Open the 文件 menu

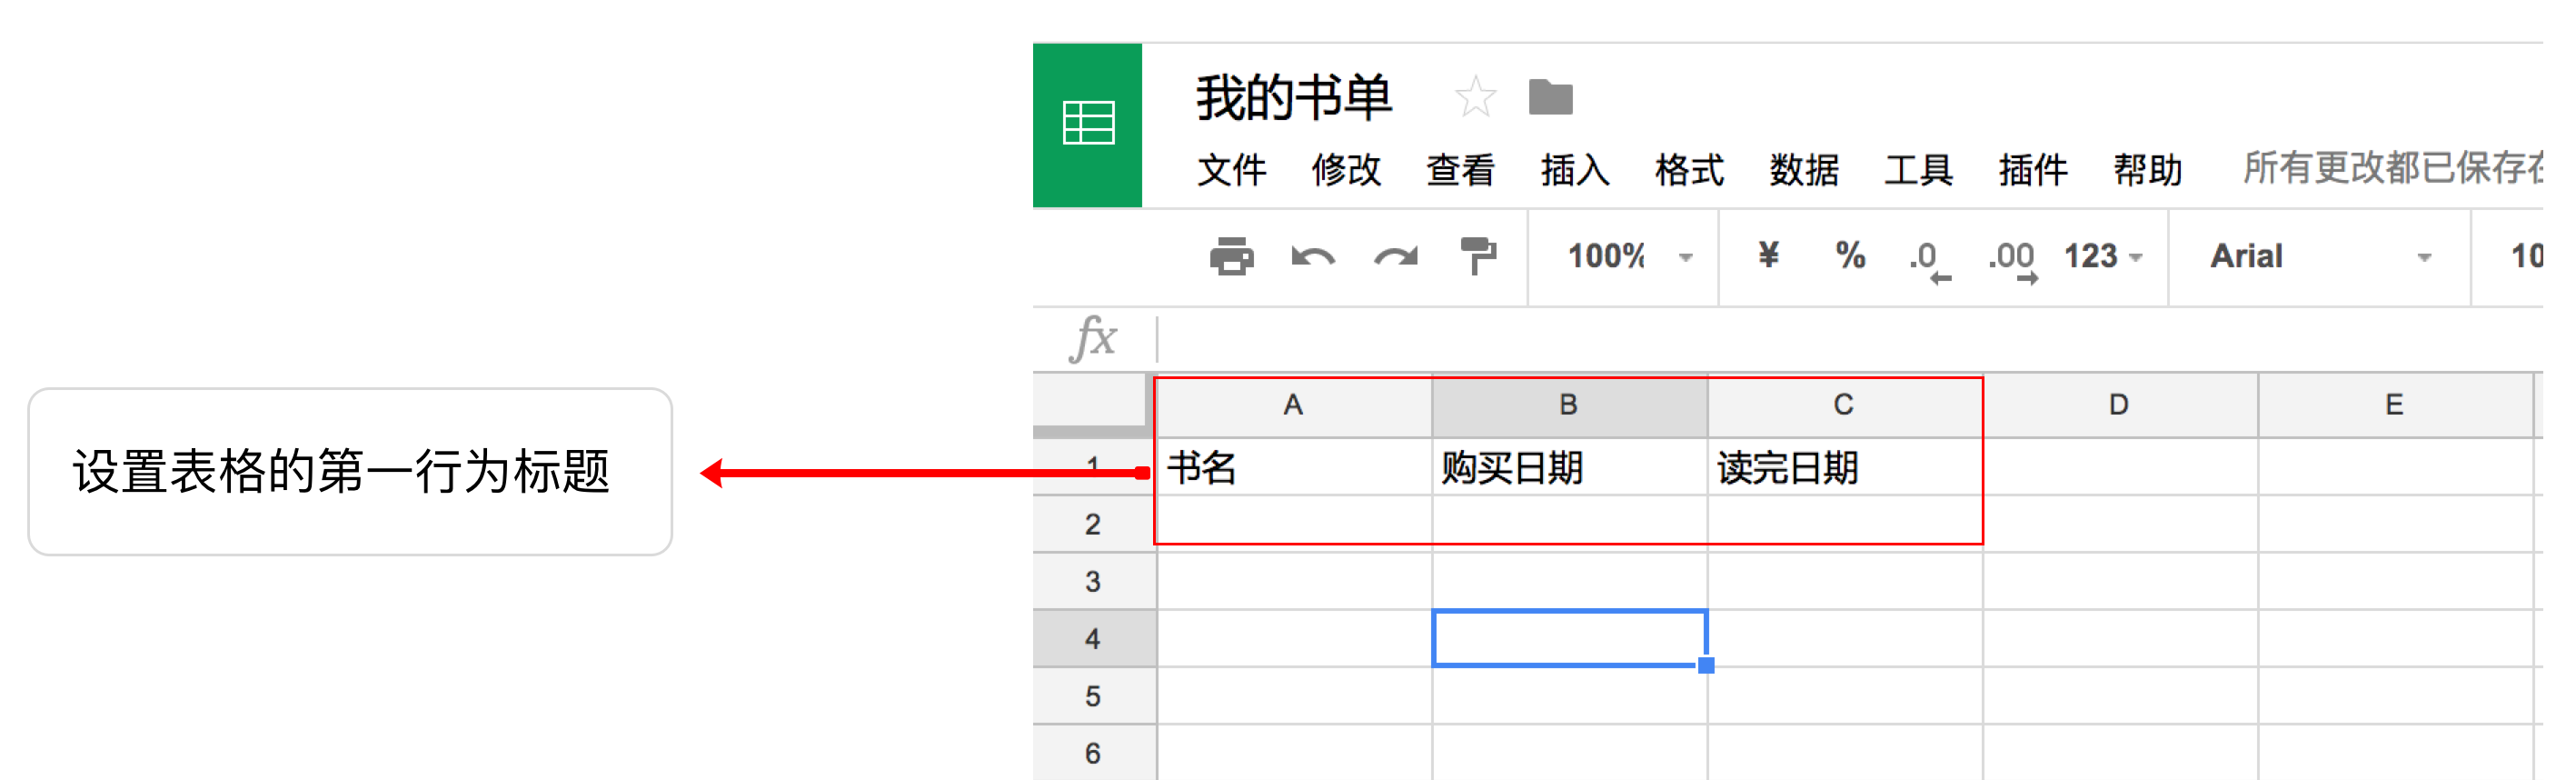1231,170
